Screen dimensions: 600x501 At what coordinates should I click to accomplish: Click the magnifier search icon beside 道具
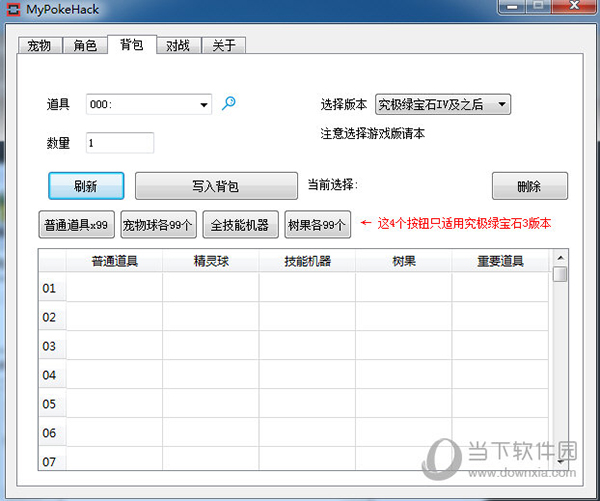tap(228, 103)
